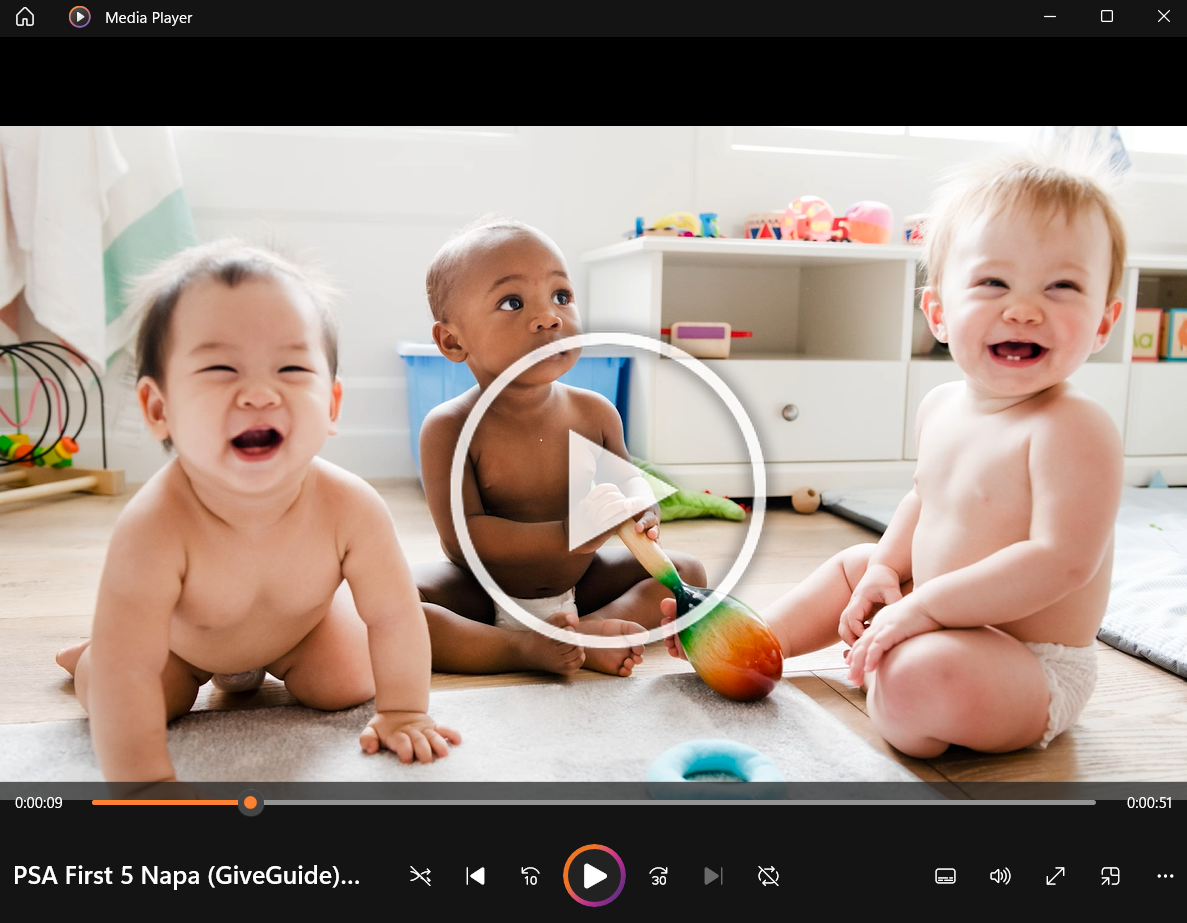The width and height of the screenshot is (1187, 923).
Task: Toggle shuffle mode
Action: (420, 876)
